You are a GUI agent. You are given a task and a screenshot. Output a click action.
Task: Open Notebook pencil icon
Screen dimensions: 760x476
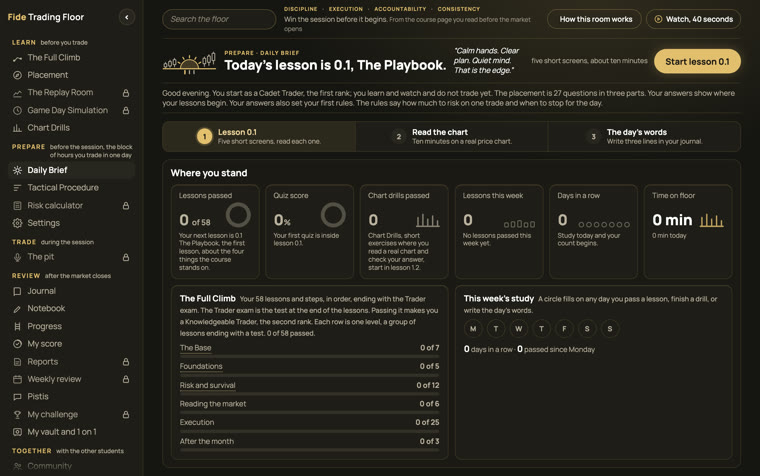click(17, 309)
